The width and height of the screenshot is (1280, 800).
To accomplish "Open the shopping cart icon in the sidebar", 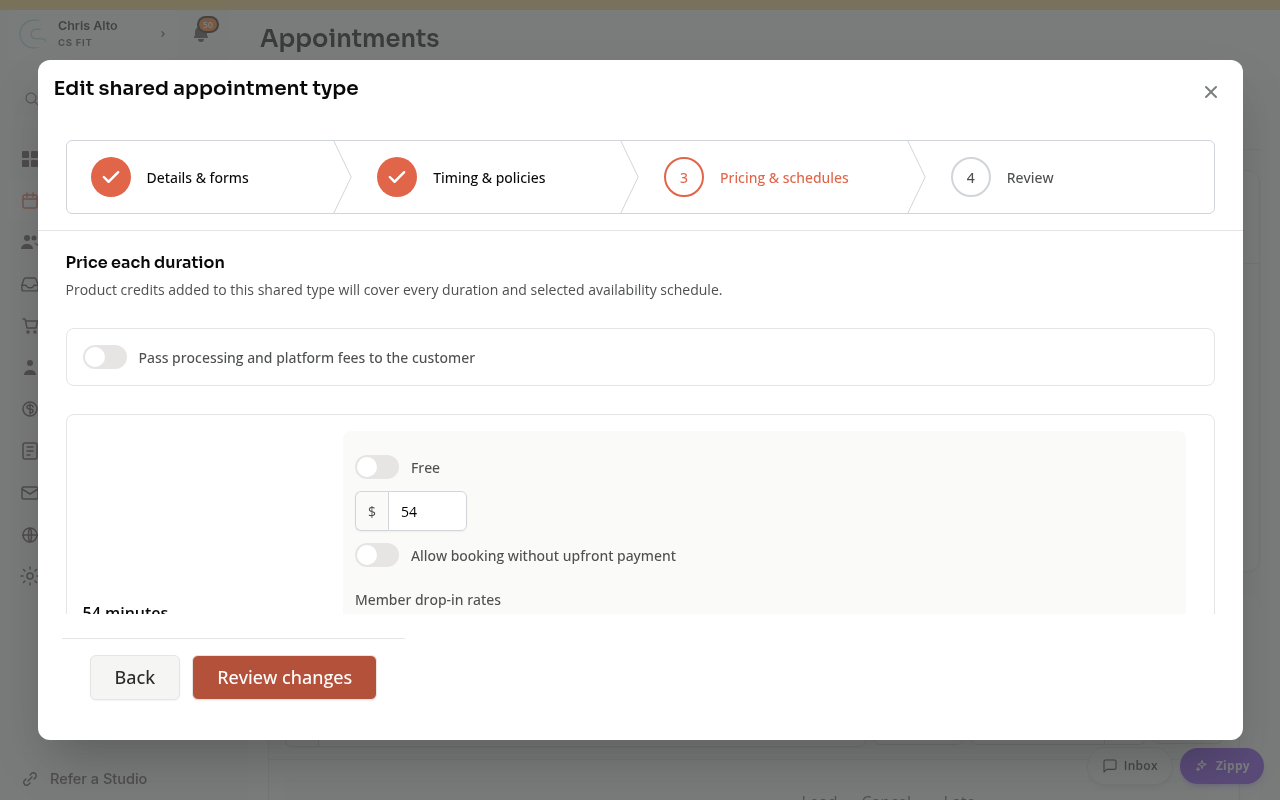I will click(30, 326).
